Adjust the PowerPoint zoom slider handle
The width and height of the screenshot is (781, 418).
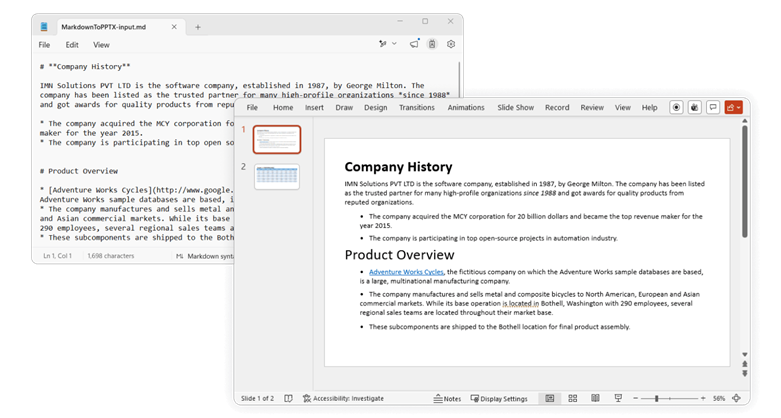click(x=656, y=399)
